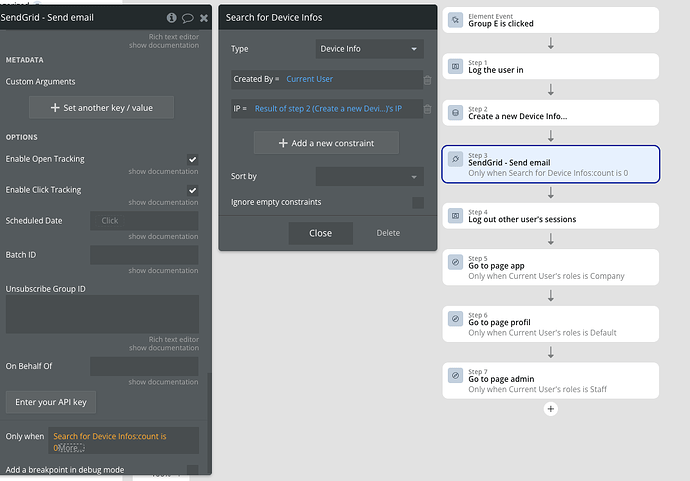Screen dimensions: 690x481
Task: Open show documentation under On Behalf Of
Action: coord(163,382)
